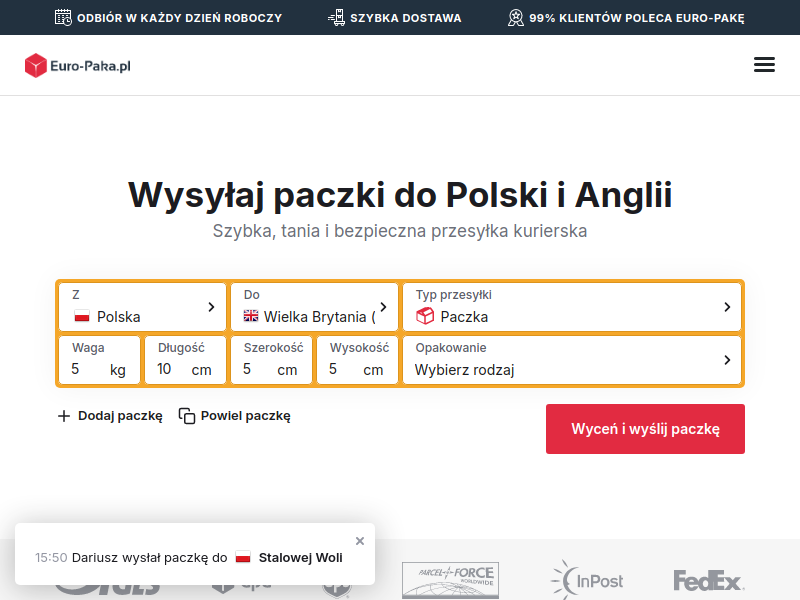Click the Parcelforce Worldwide logo thumbnail
Image resolution: width=800 pixels, height=600 pixels.
(x=450, y=581)
